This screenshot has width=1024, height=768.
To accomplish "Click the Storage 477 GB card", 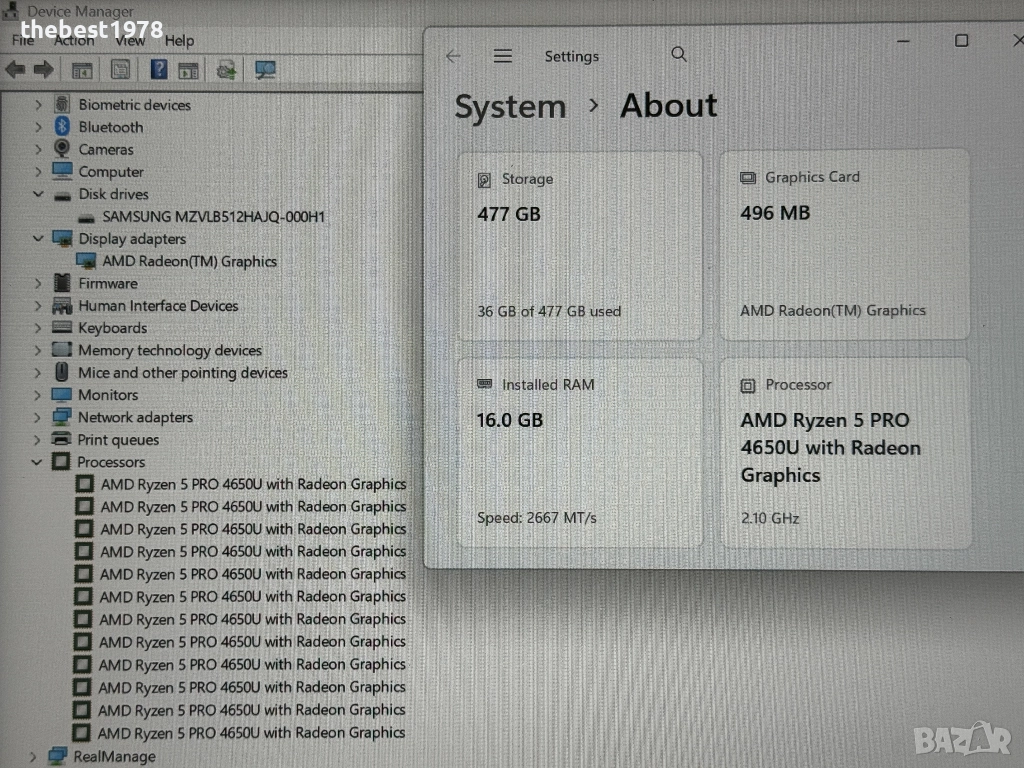I will tap(580, 245).
